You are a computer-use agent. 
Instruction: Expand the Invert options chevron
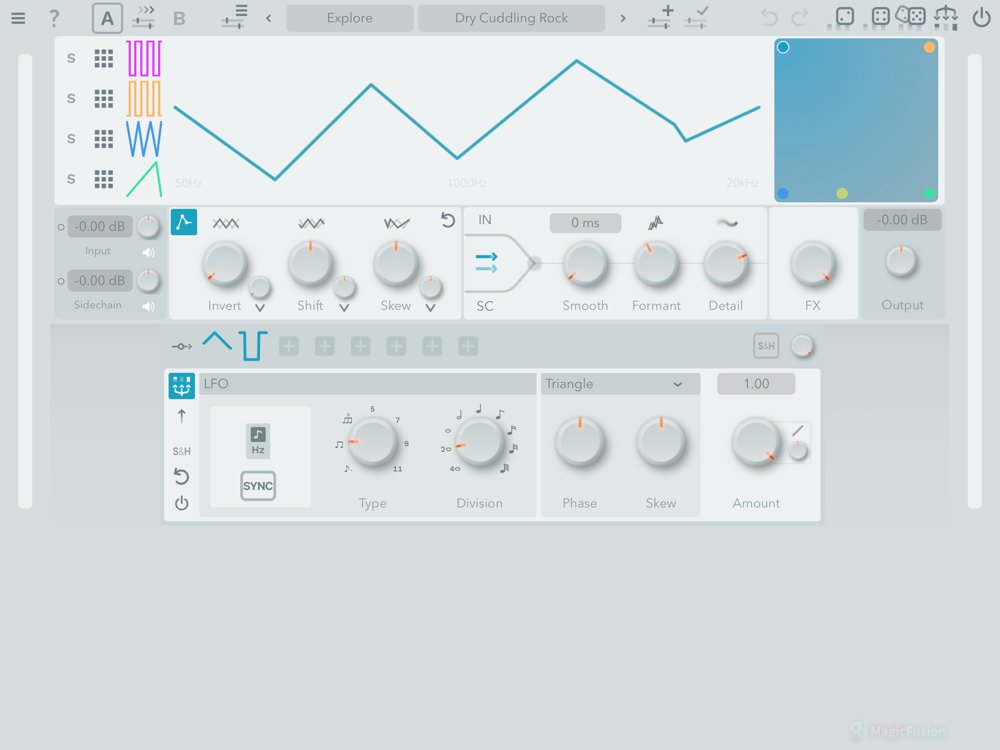[260, 308]
